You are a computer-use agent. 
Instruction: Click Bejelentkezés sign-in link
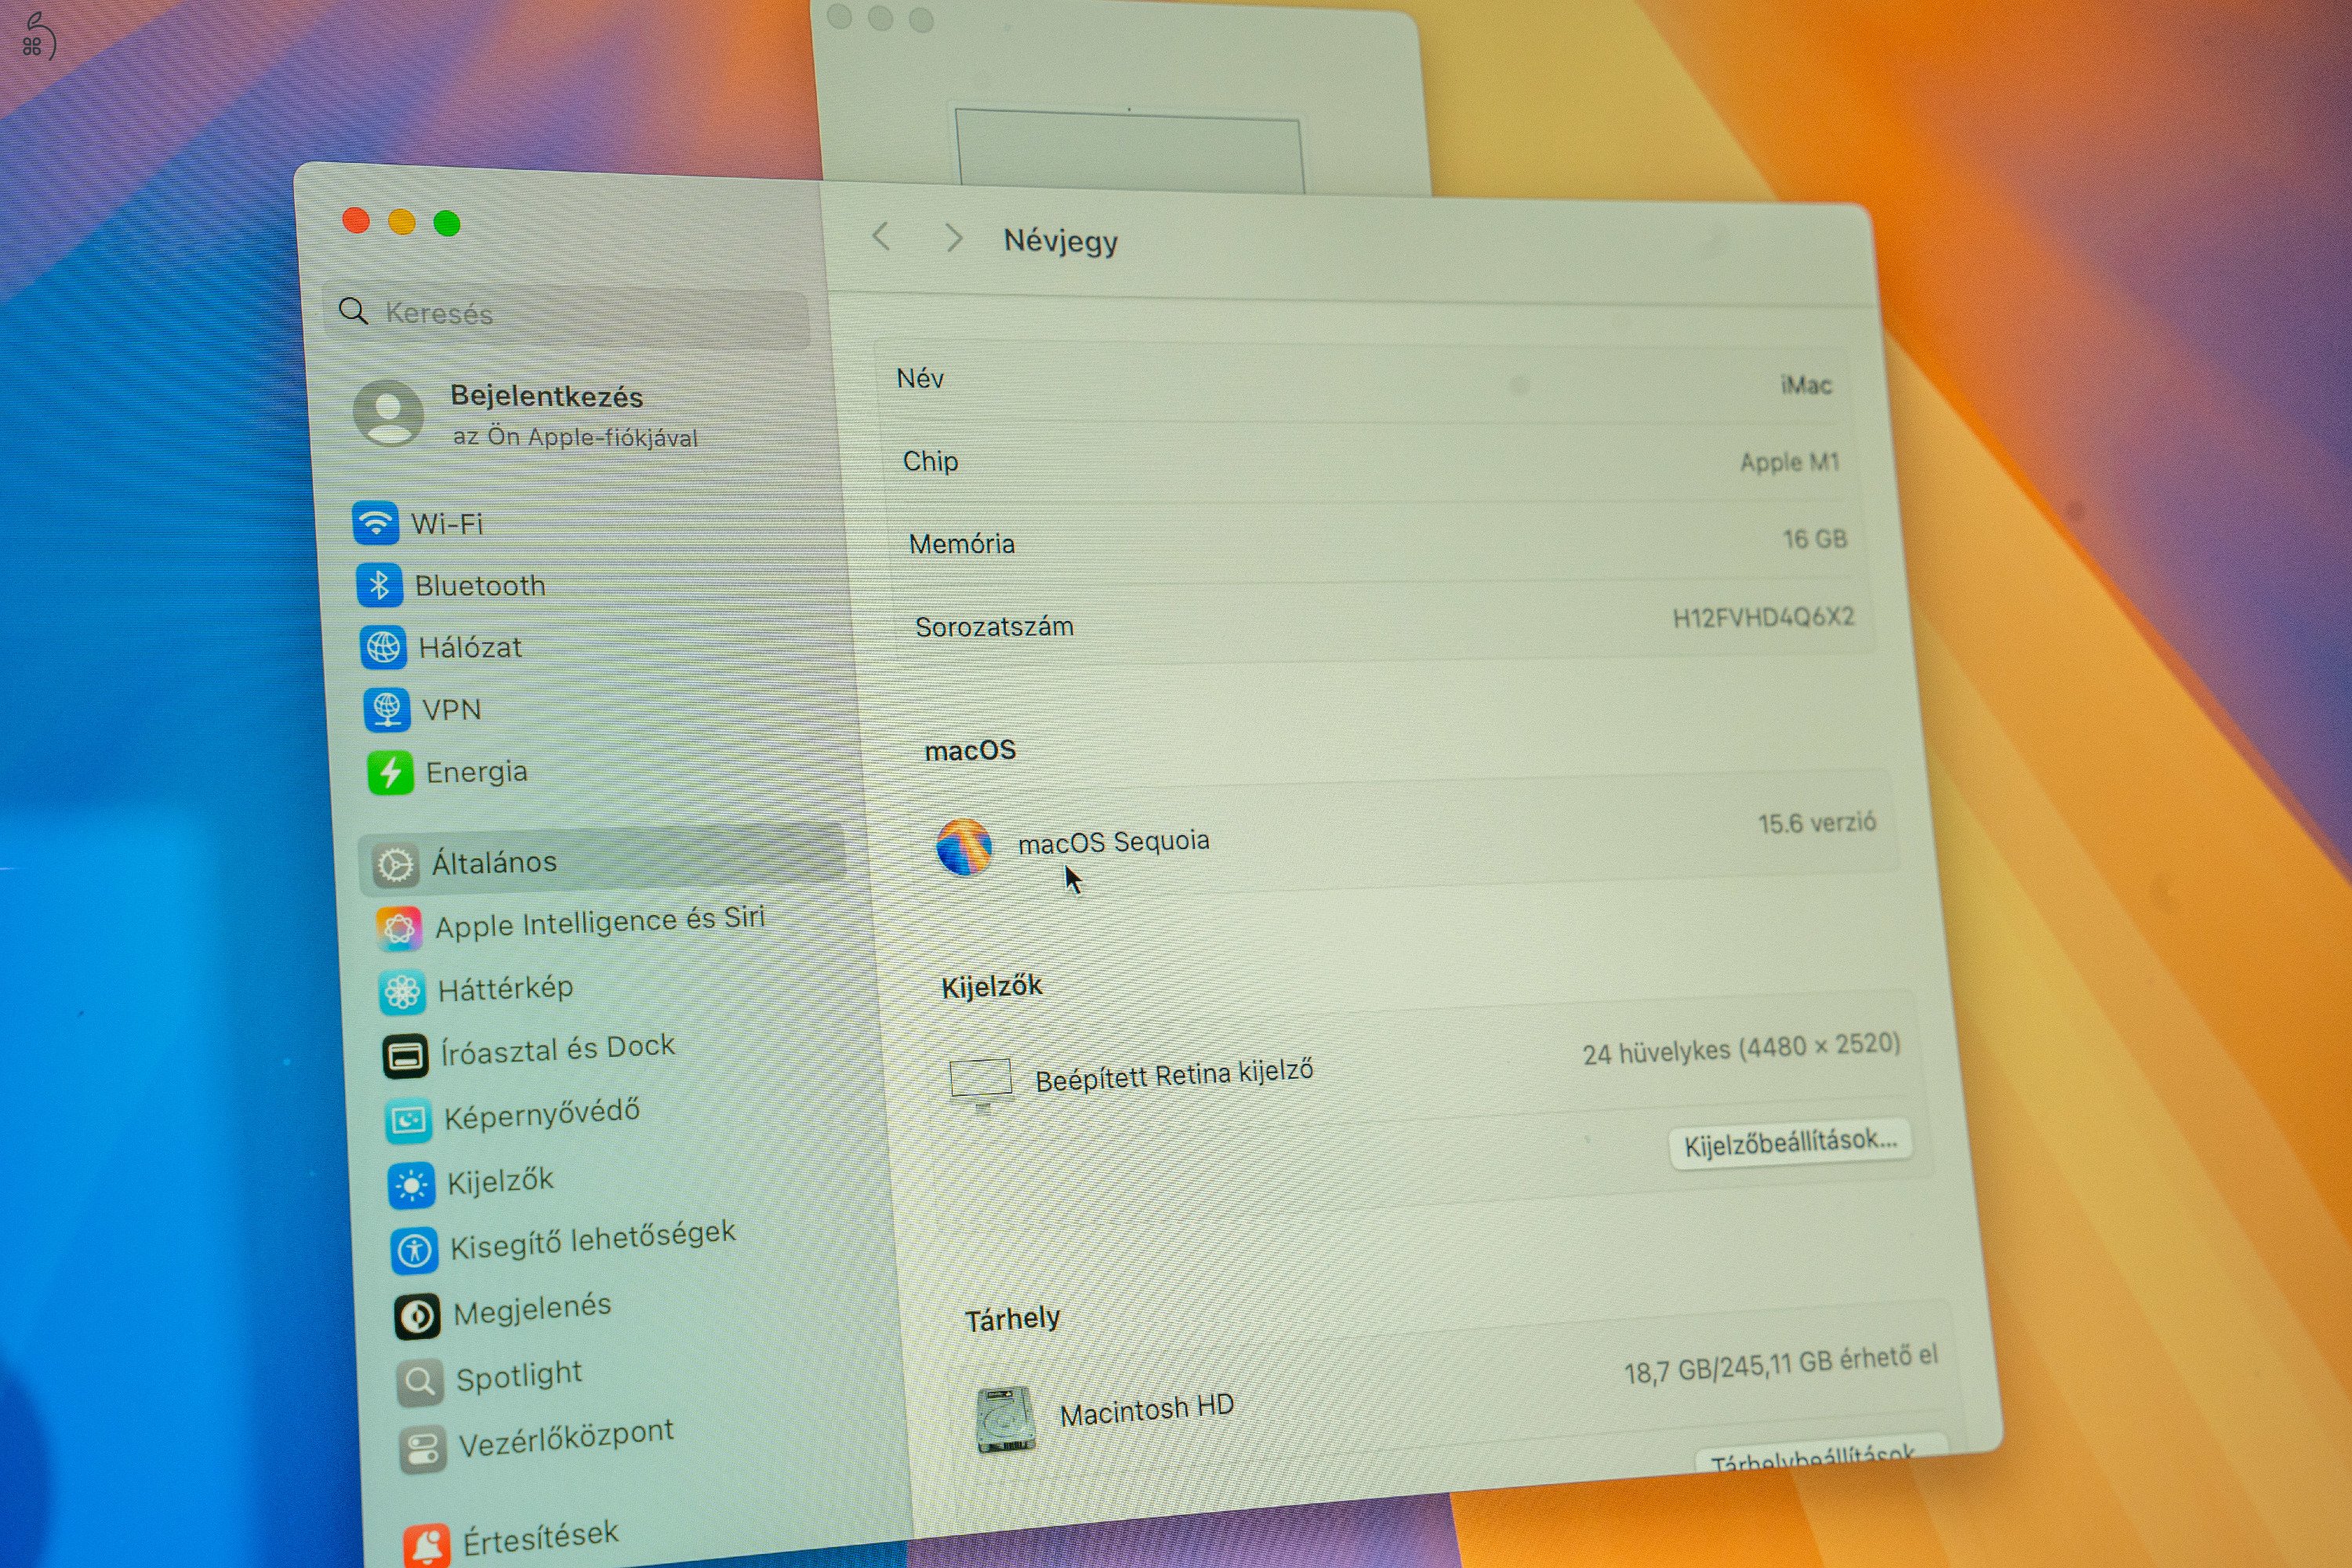click(547, 396)
